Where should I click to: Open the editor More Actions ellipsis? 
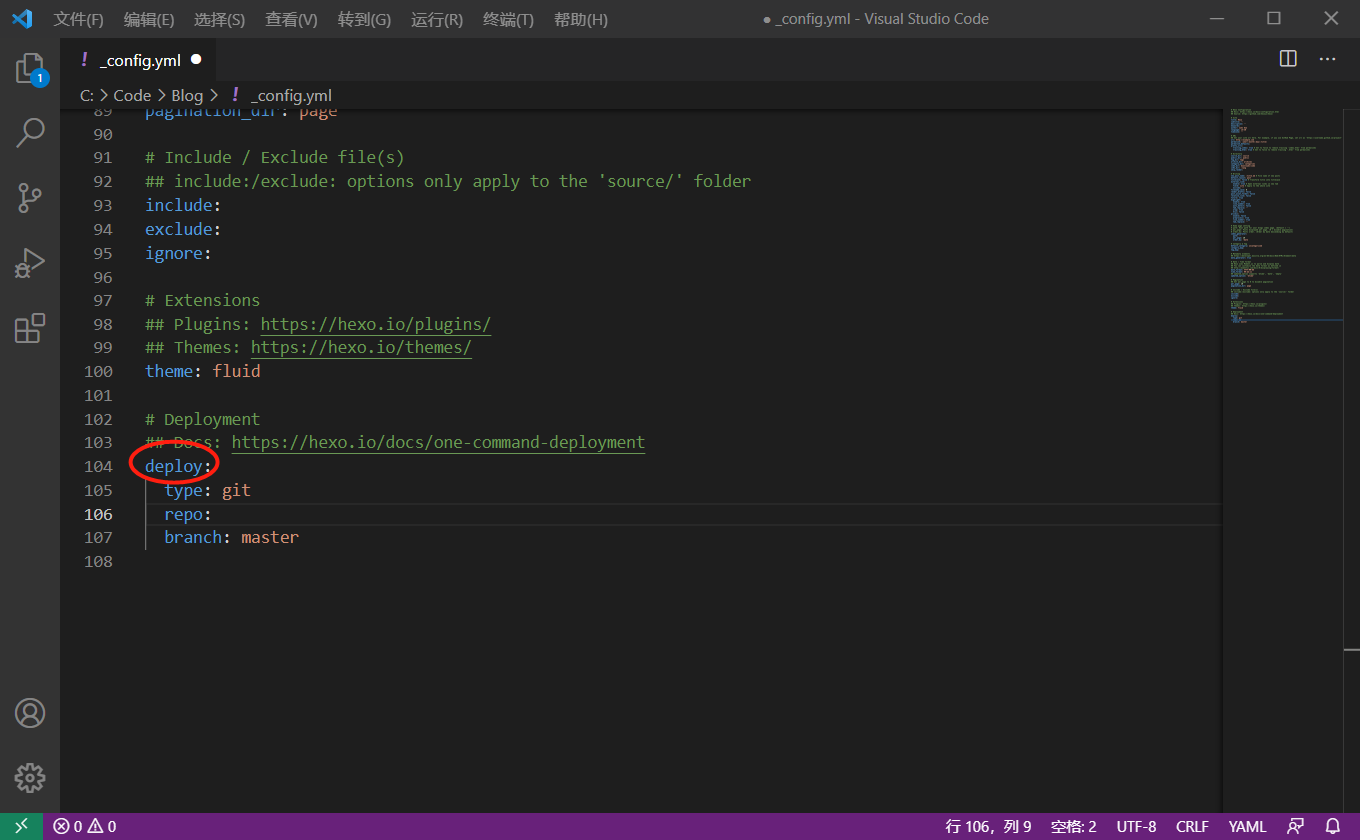1327,59
